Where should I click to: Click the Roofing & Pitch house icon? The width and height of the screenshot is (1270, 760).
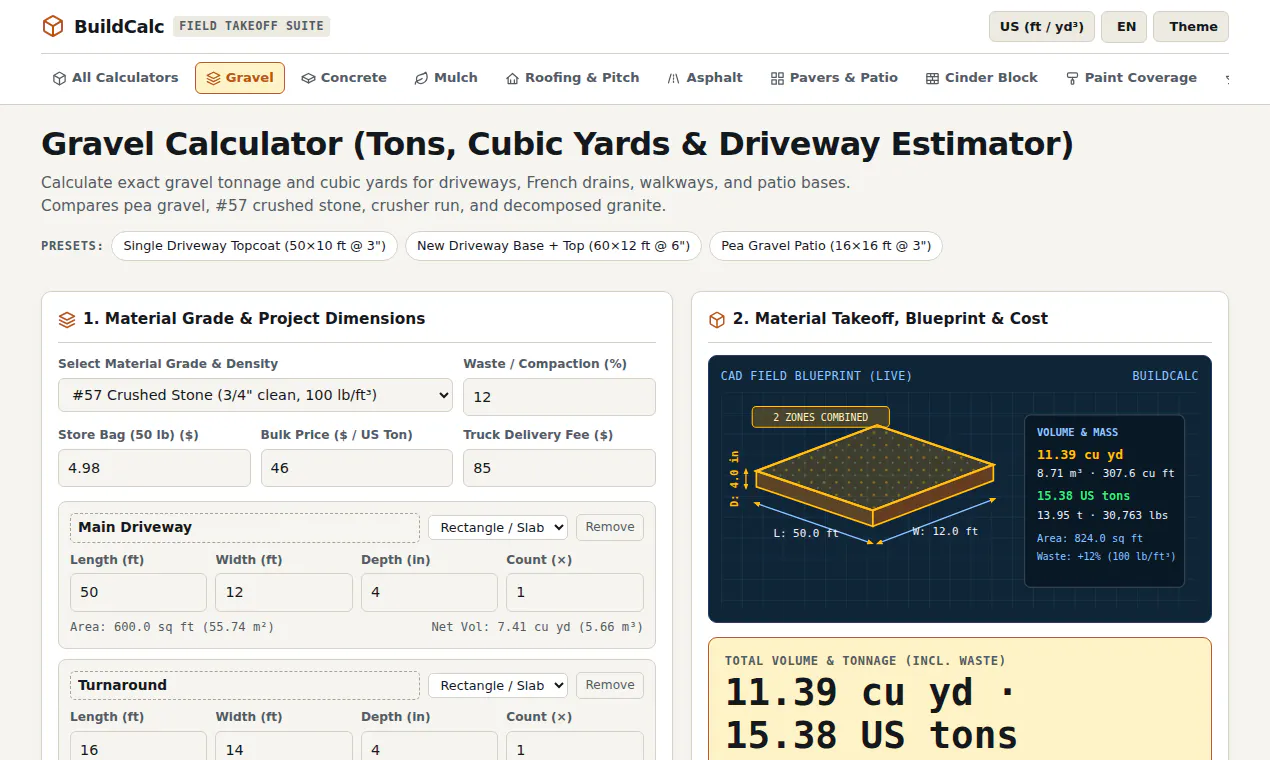512,78
